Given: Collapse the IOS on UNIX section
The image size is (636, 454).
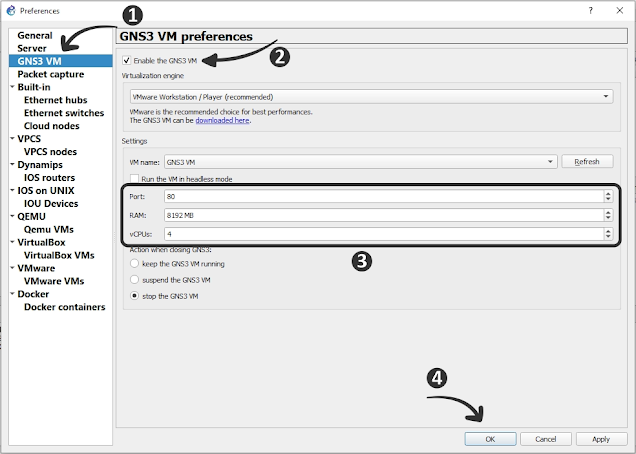Looking at the screenshot, I should (12, 190).
